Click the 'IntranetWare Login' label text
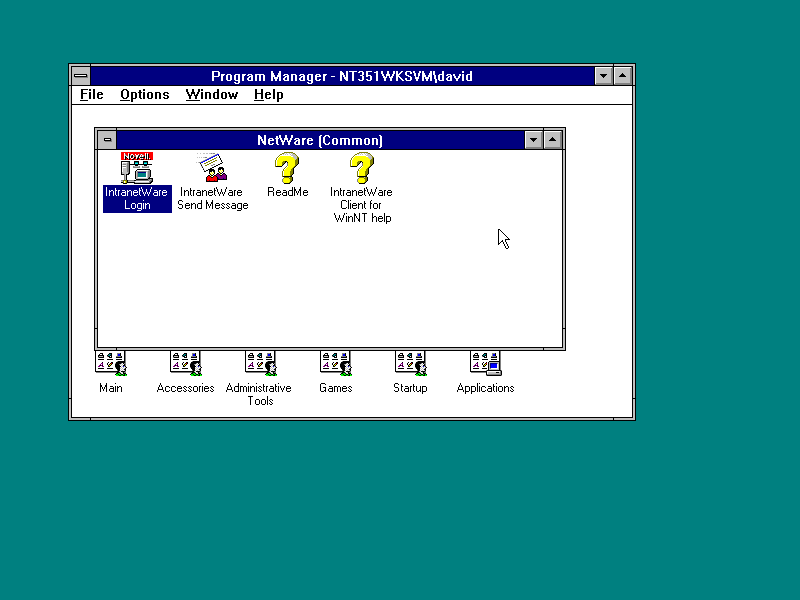The width and height of the screenshot is (800, 600). pyautogui.click(x=137, y=199)
